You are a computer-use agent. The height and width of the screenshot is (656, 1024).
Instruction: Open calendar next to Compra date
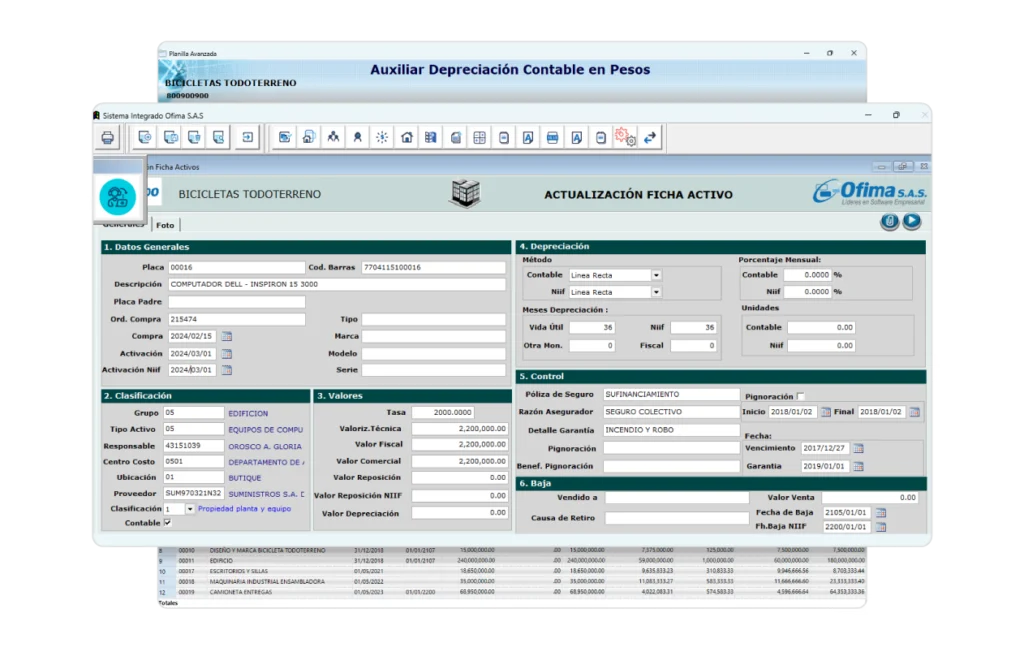(x=227, y=336)
